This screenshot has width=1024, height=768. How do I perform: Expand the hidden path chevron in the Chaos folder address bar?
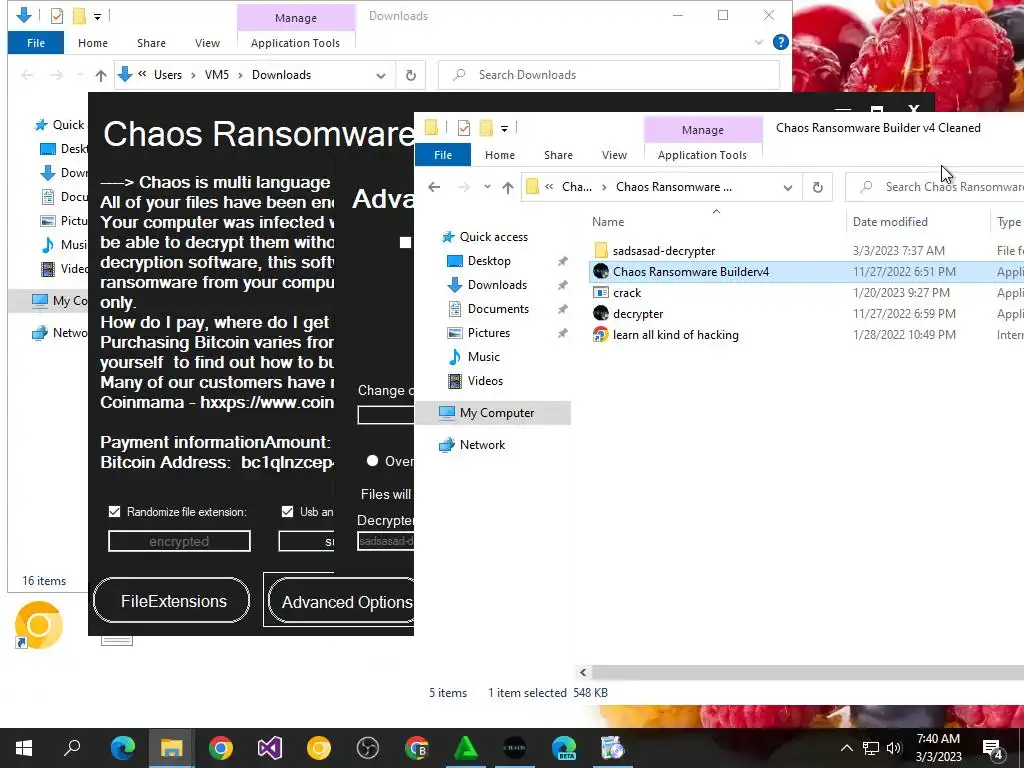[x=549, y=187]
